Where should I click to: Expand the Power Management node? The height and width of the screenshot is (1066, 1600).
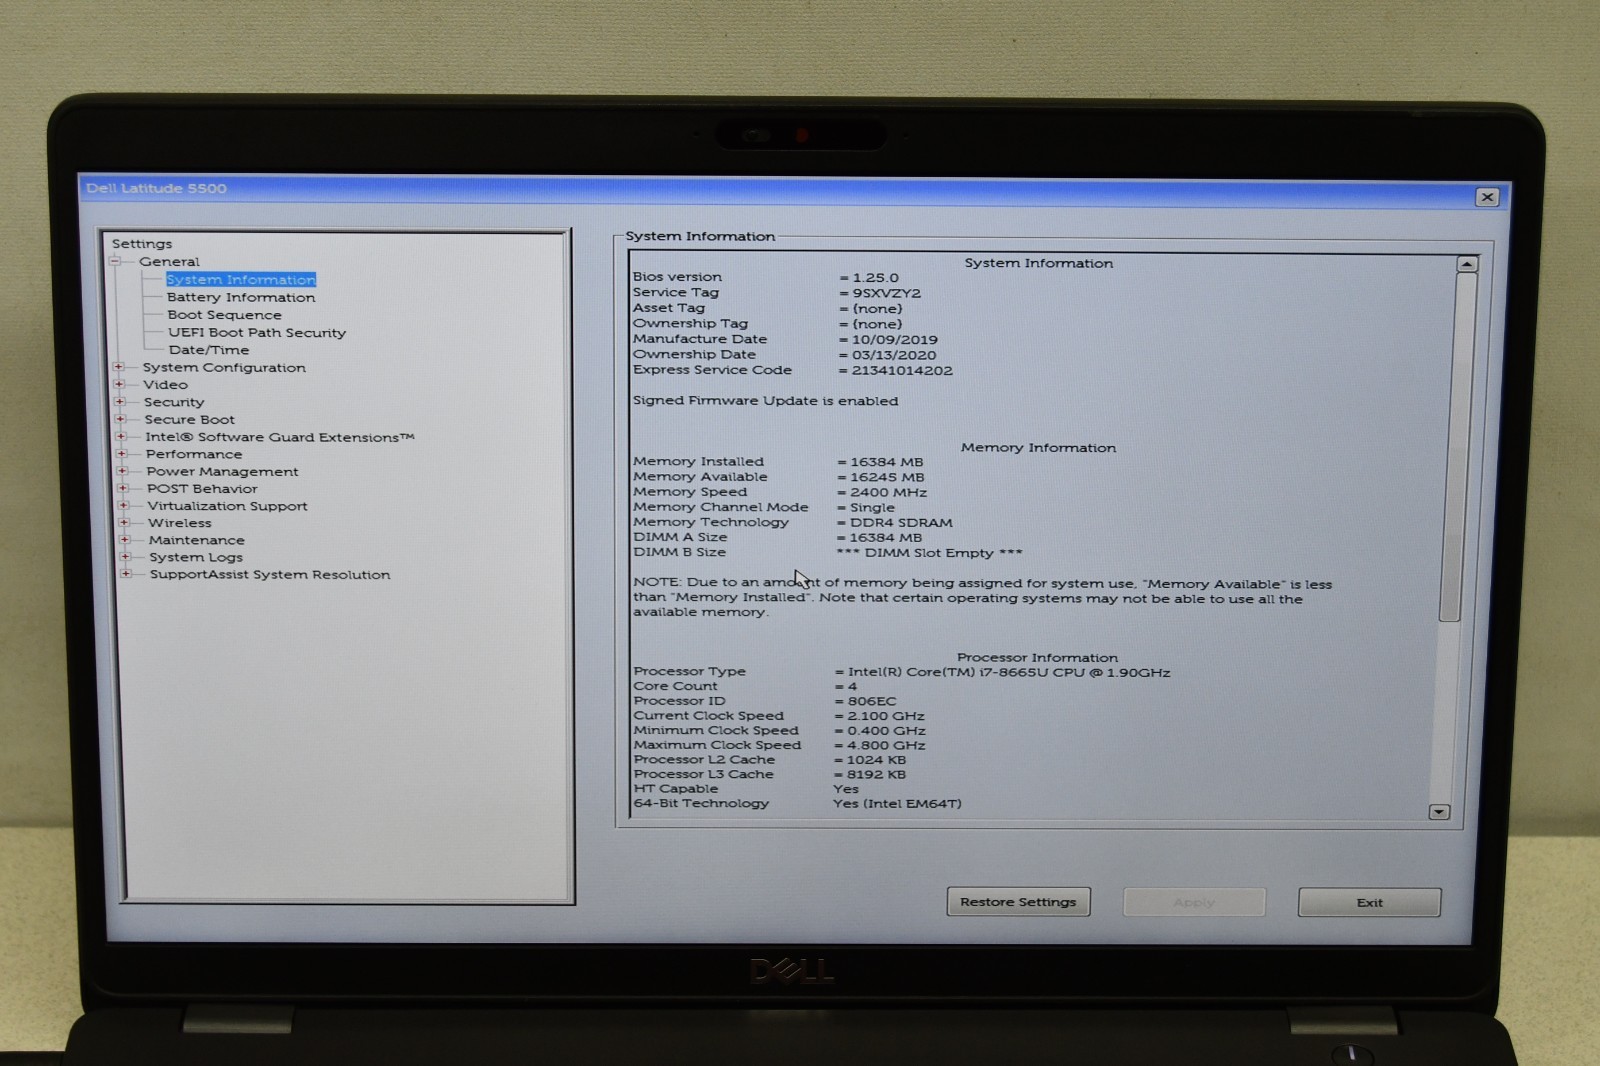pyautogui.click(x=122, y=471)
